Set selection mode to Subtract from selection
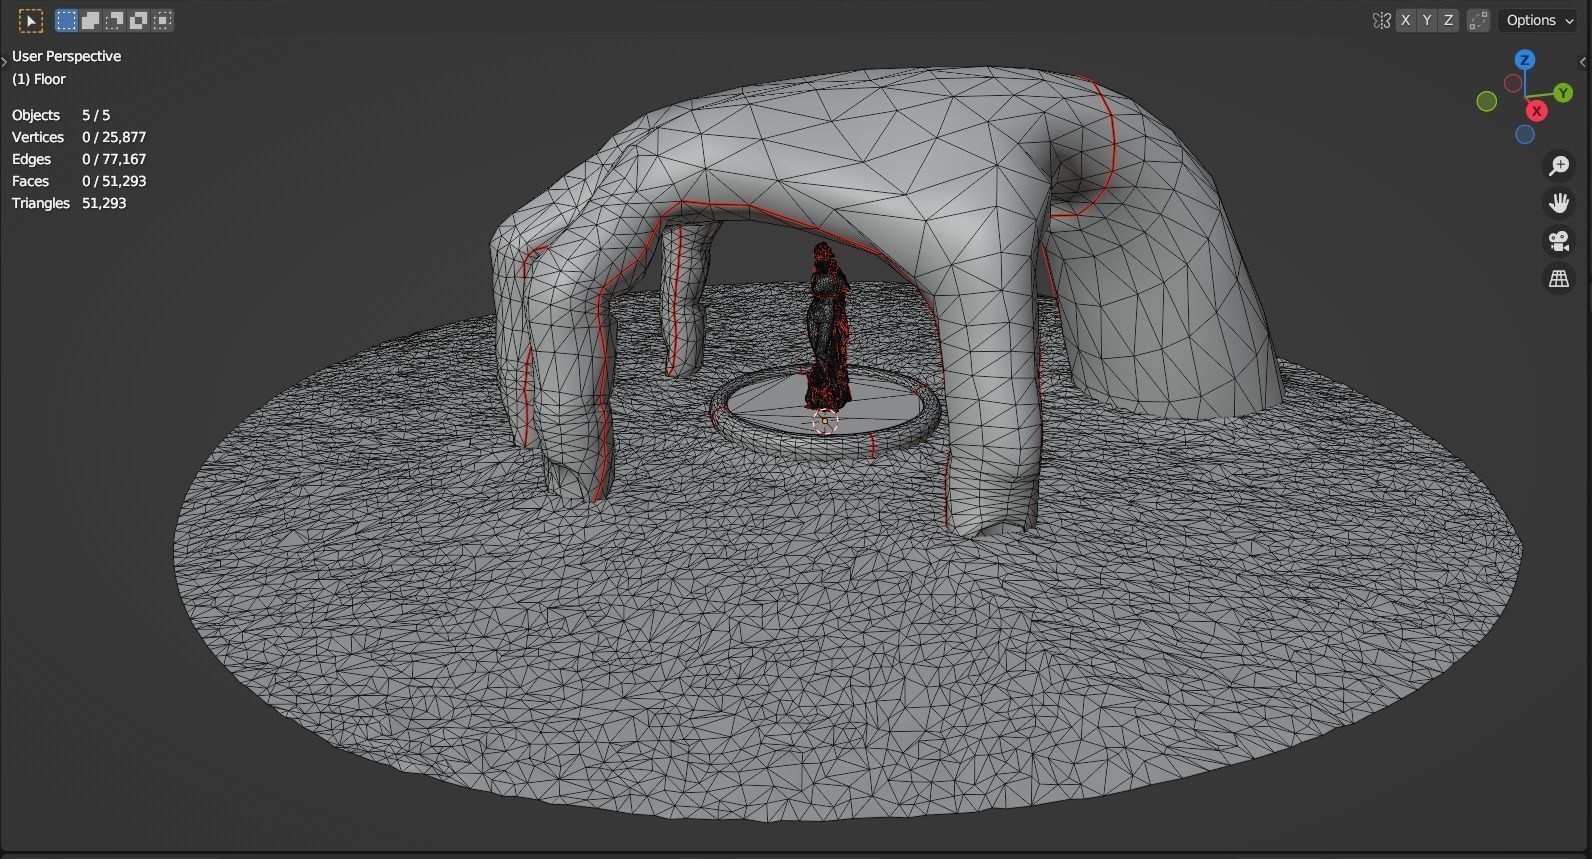The width and height of the screenshot is (1592, 859). click(115, 20)
